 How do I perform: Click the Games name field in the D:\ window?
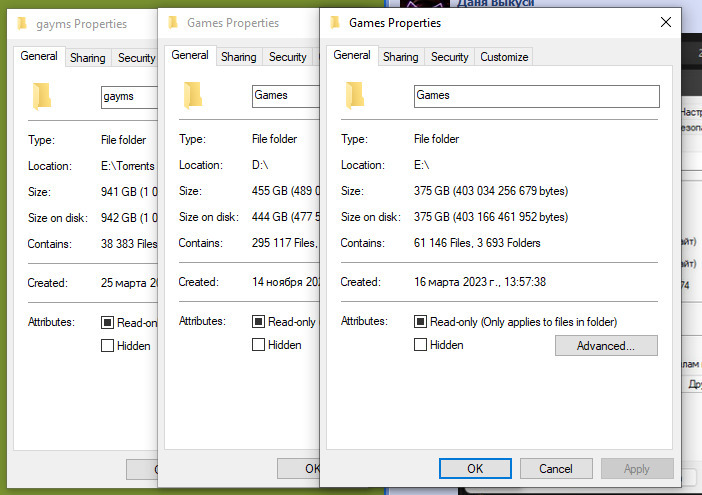[286, 96]
